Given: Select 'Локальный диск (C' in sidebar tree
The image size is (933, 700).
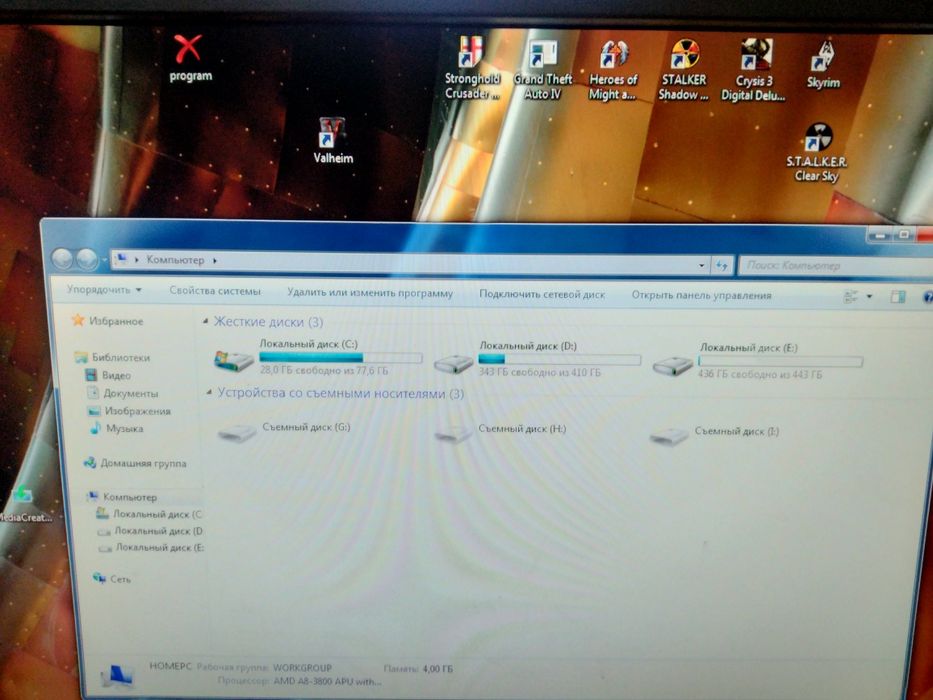Looking at the screenshot, I should (x=157, y=514).
